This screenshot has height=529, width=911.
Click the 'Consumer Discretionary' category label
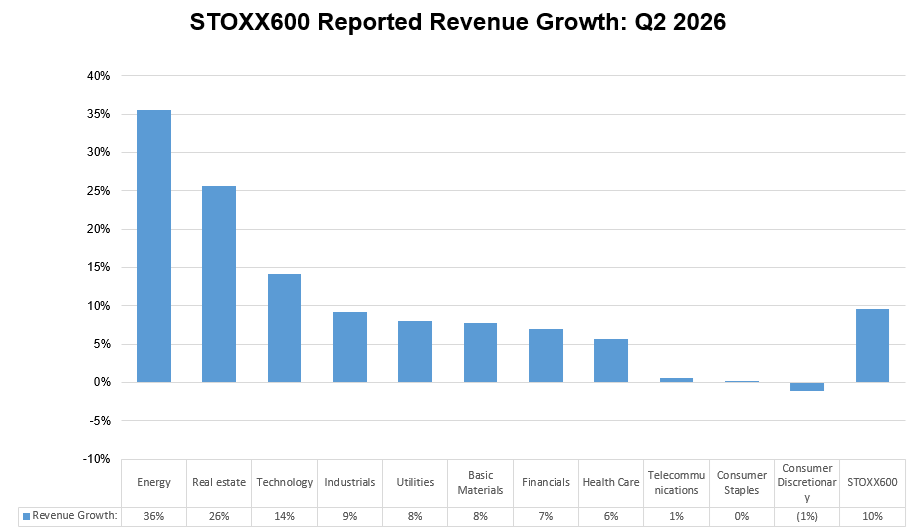tap(807, 483)
